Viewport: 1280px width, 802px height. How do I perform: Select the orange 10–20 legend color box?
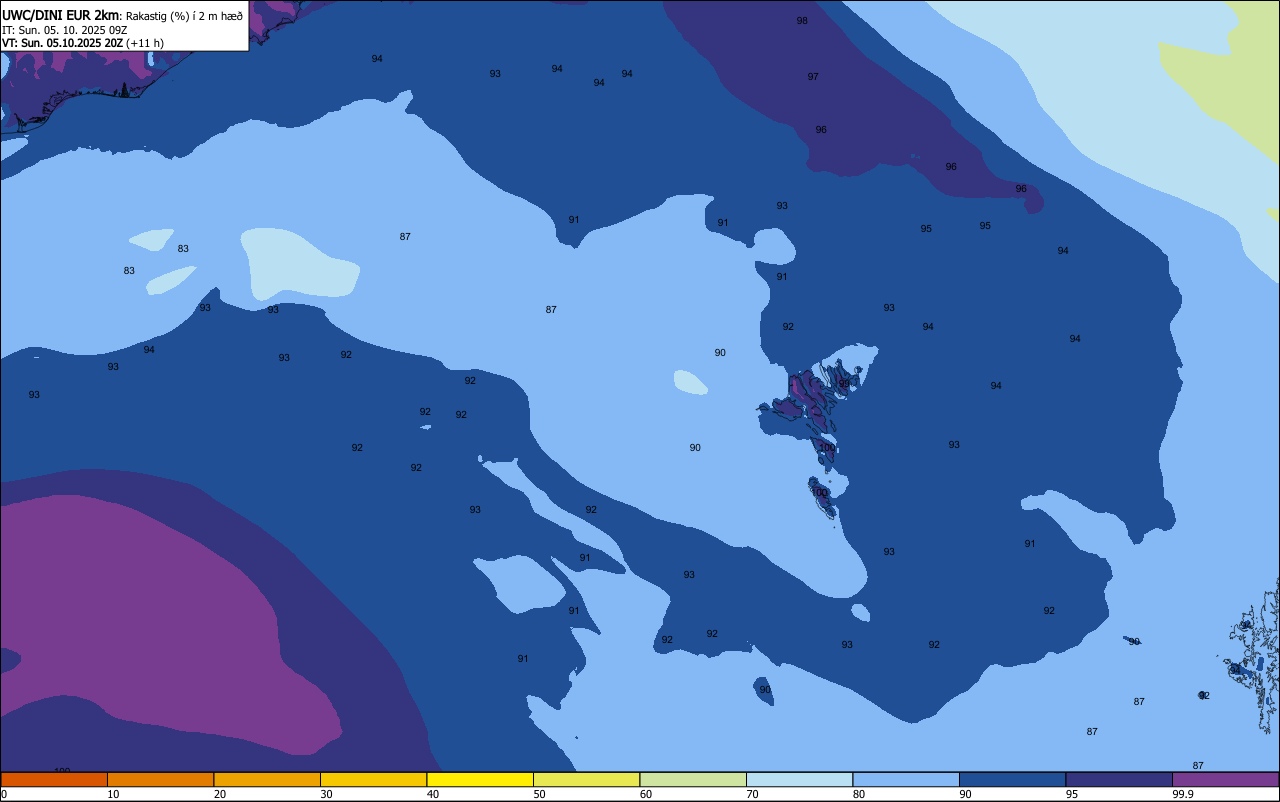pos(160,779)
